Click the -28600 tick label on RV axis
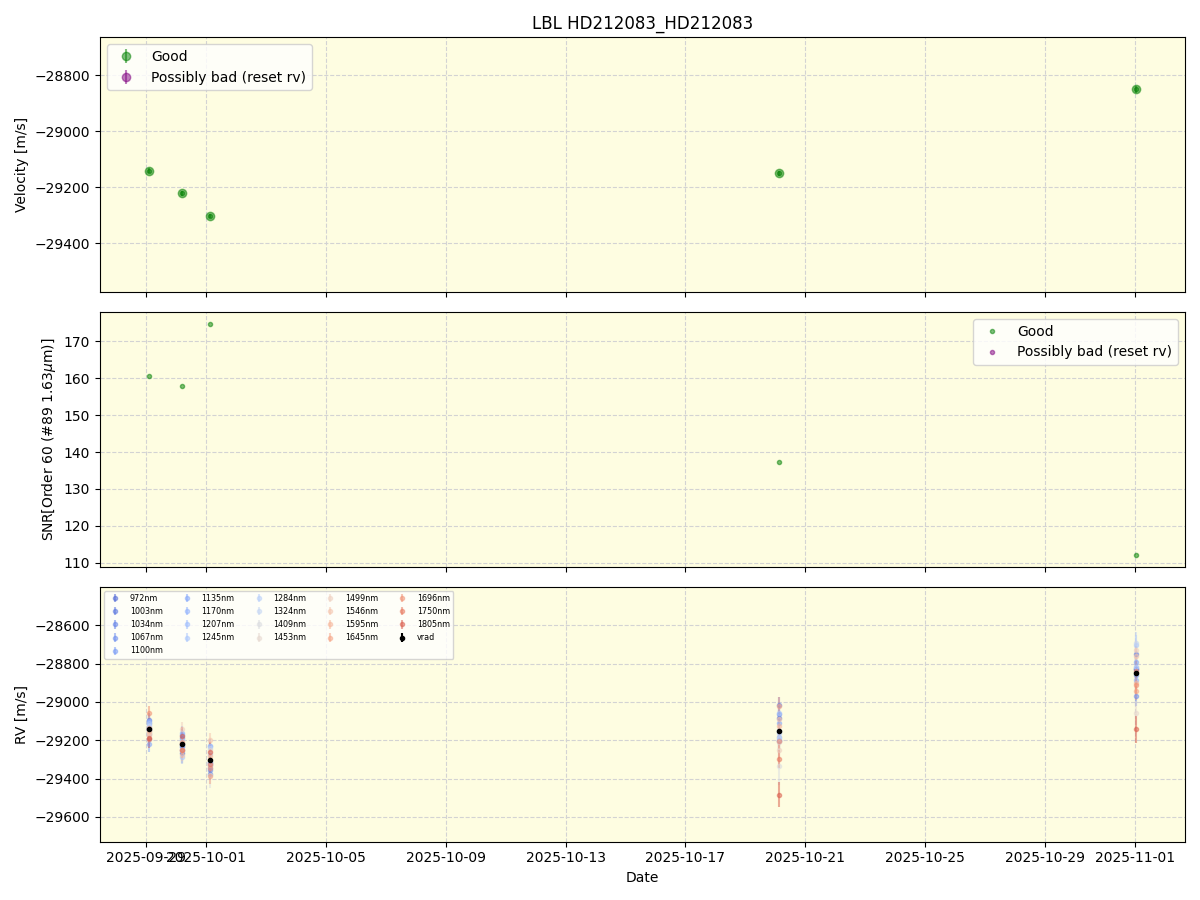The image size is (1200, 900). pyautogui.click(x=64, y=626)
